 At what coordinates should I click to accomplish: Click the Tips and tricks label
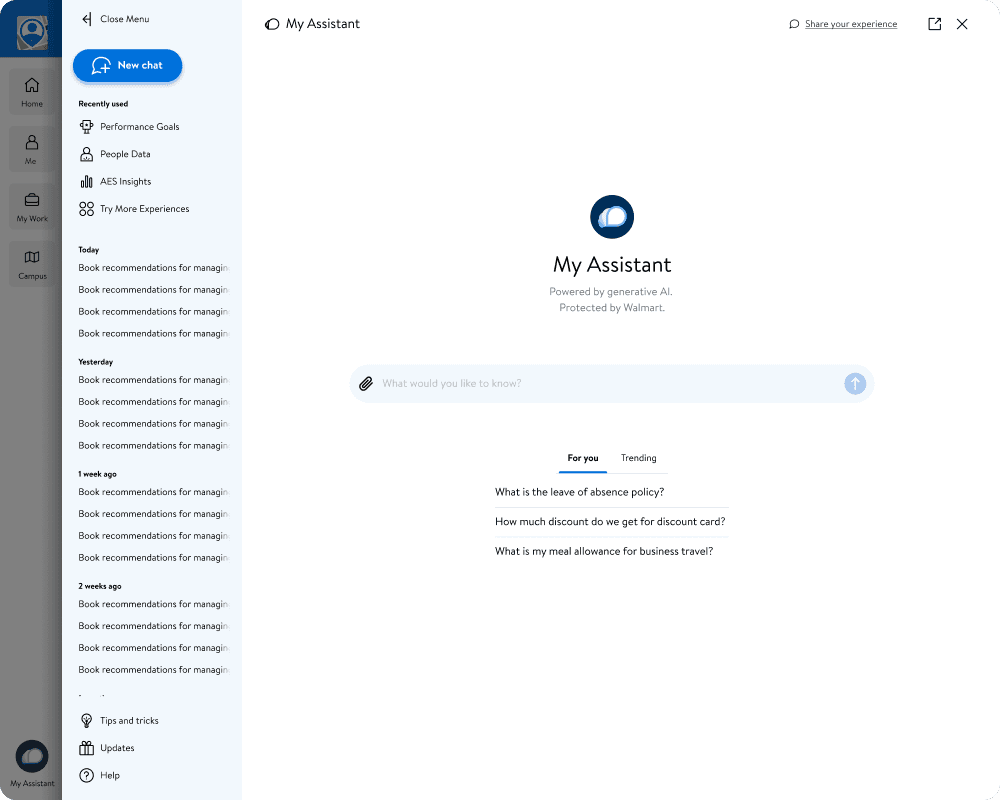tap(129, 720)
